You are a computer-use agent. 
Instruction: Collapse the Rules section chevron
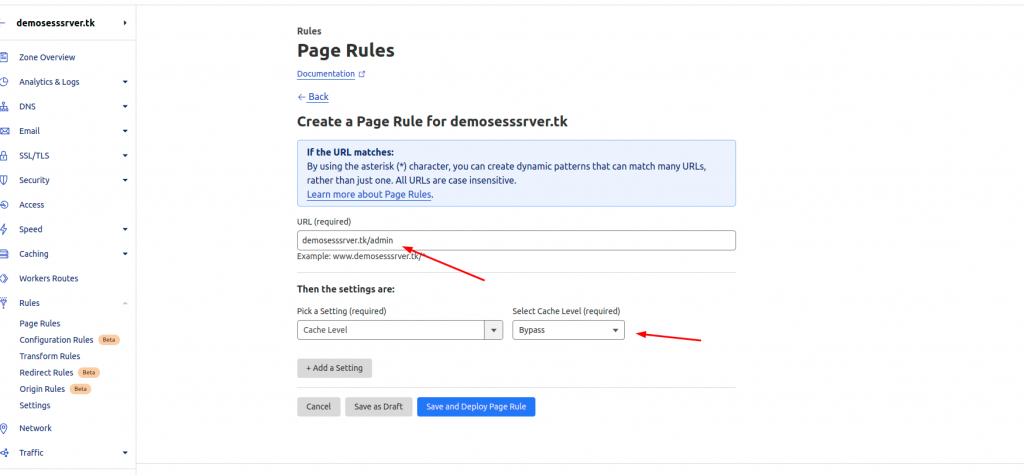(x=125, y=303)
